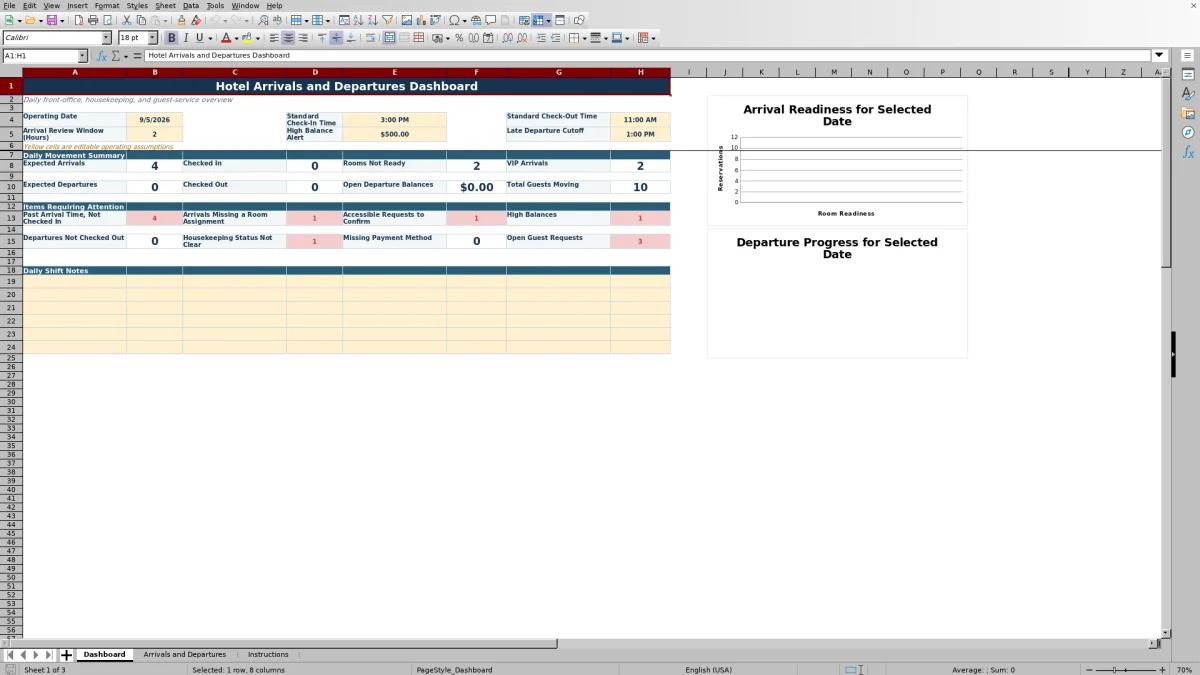This screenshot has height=675, width=1200.
Task: Open the Font Color dropdown arrow
Action: point(237,38)
